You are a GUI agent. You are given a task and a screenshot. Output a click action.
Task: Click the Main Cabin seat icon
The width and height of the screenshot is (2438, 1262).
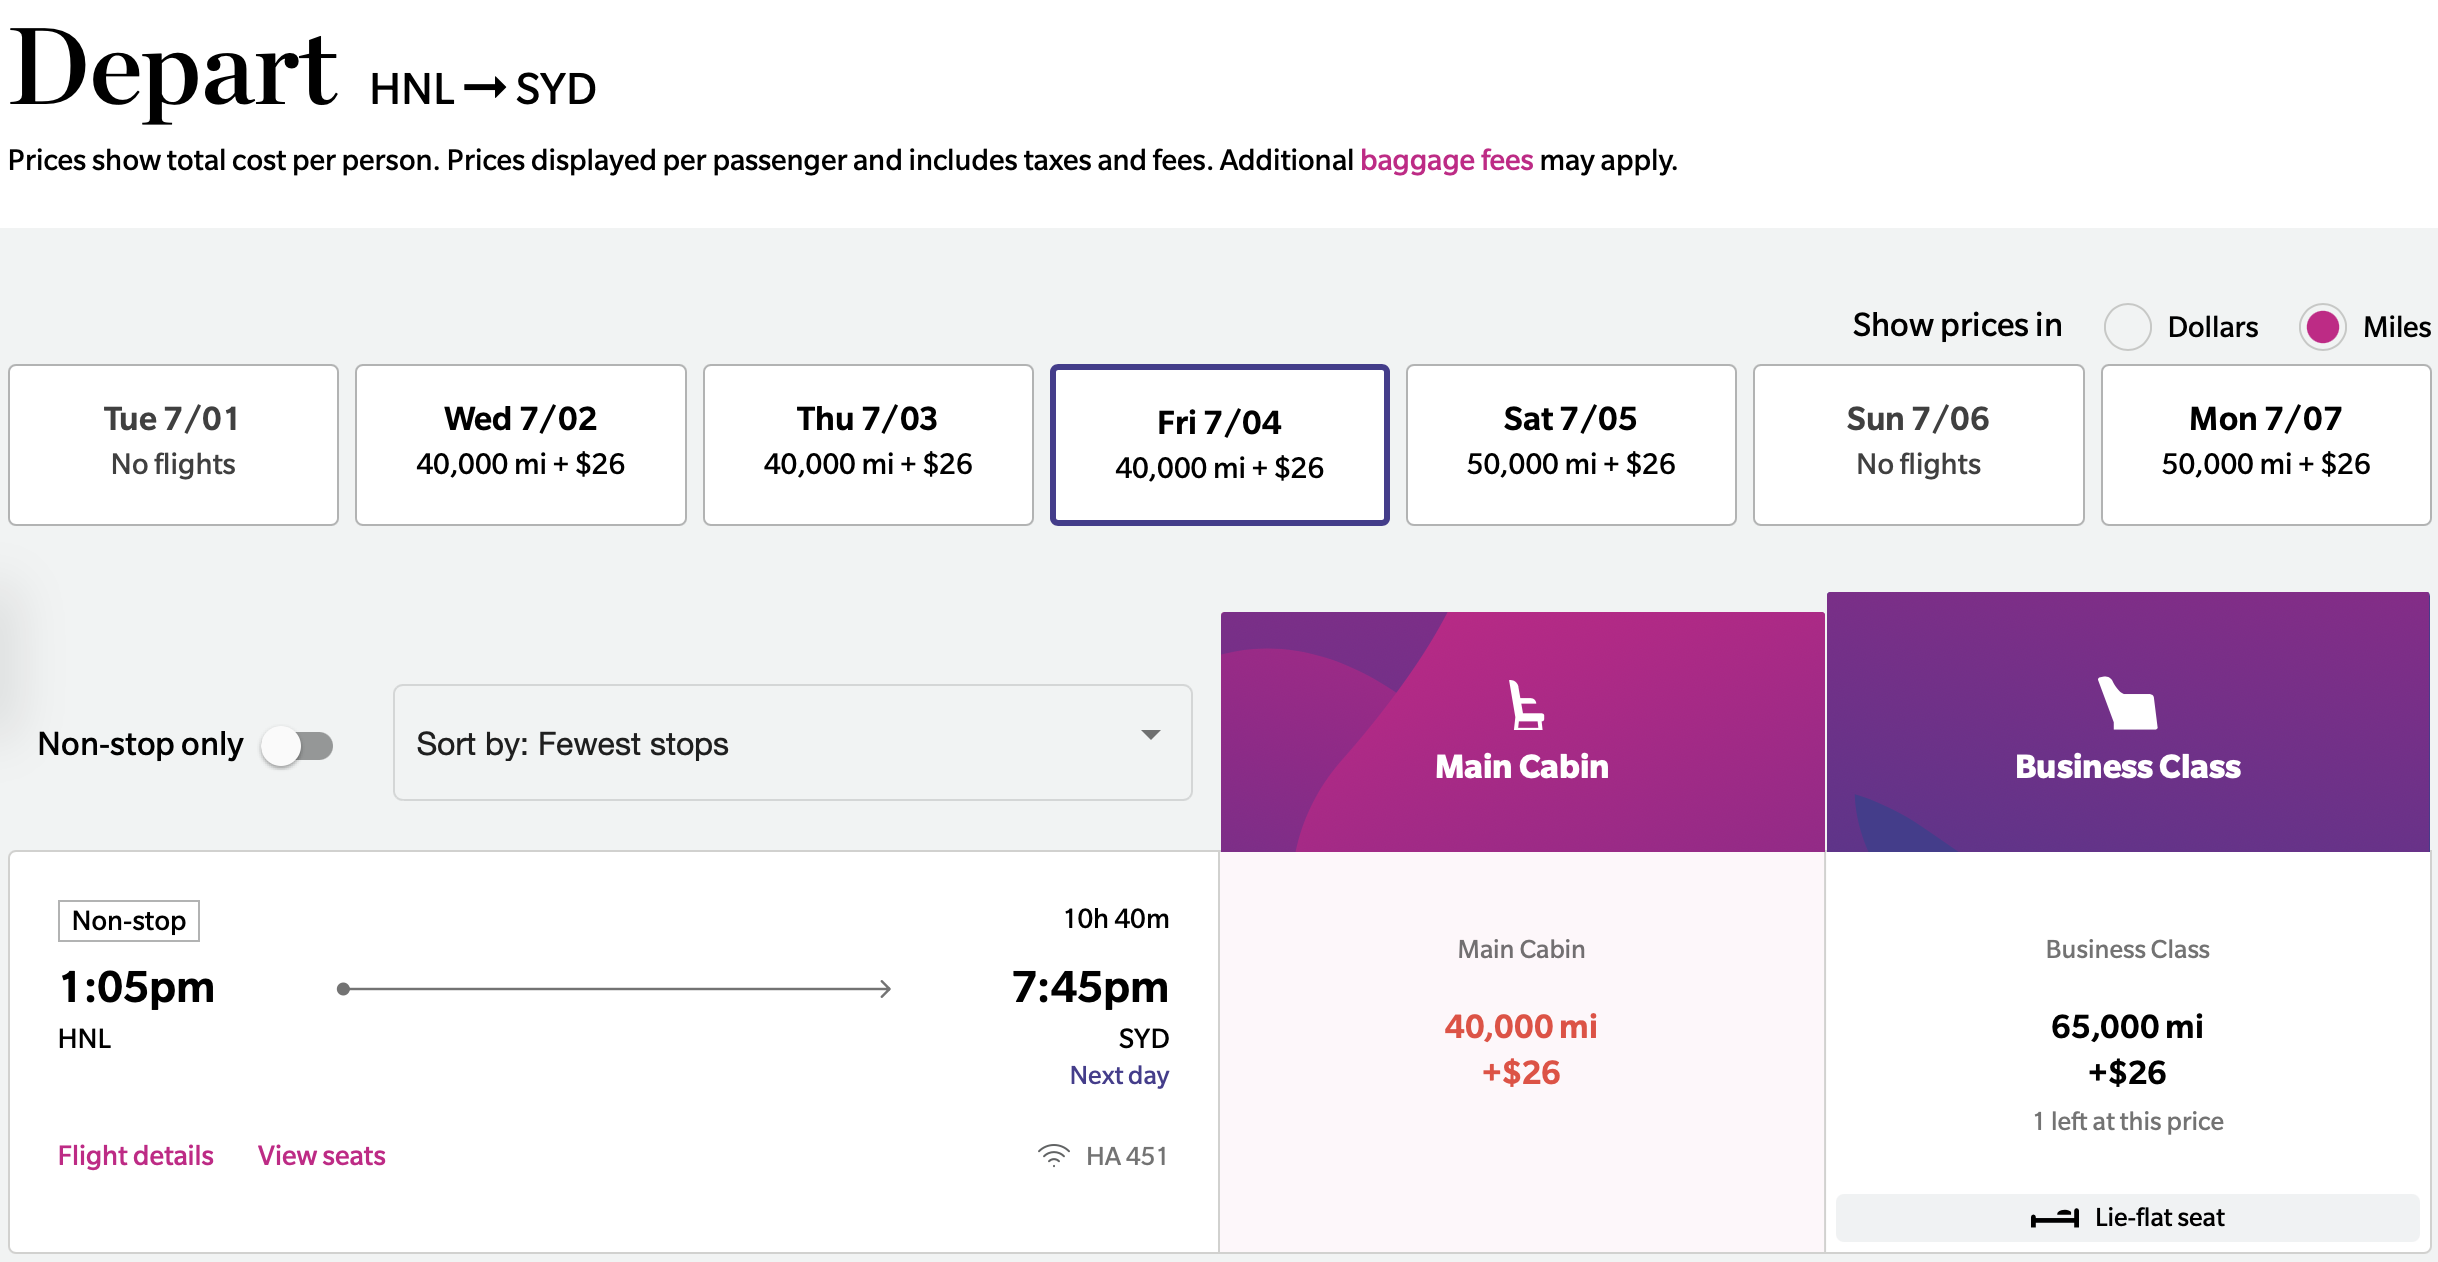pyautogui.click(x=1526, y=705)
